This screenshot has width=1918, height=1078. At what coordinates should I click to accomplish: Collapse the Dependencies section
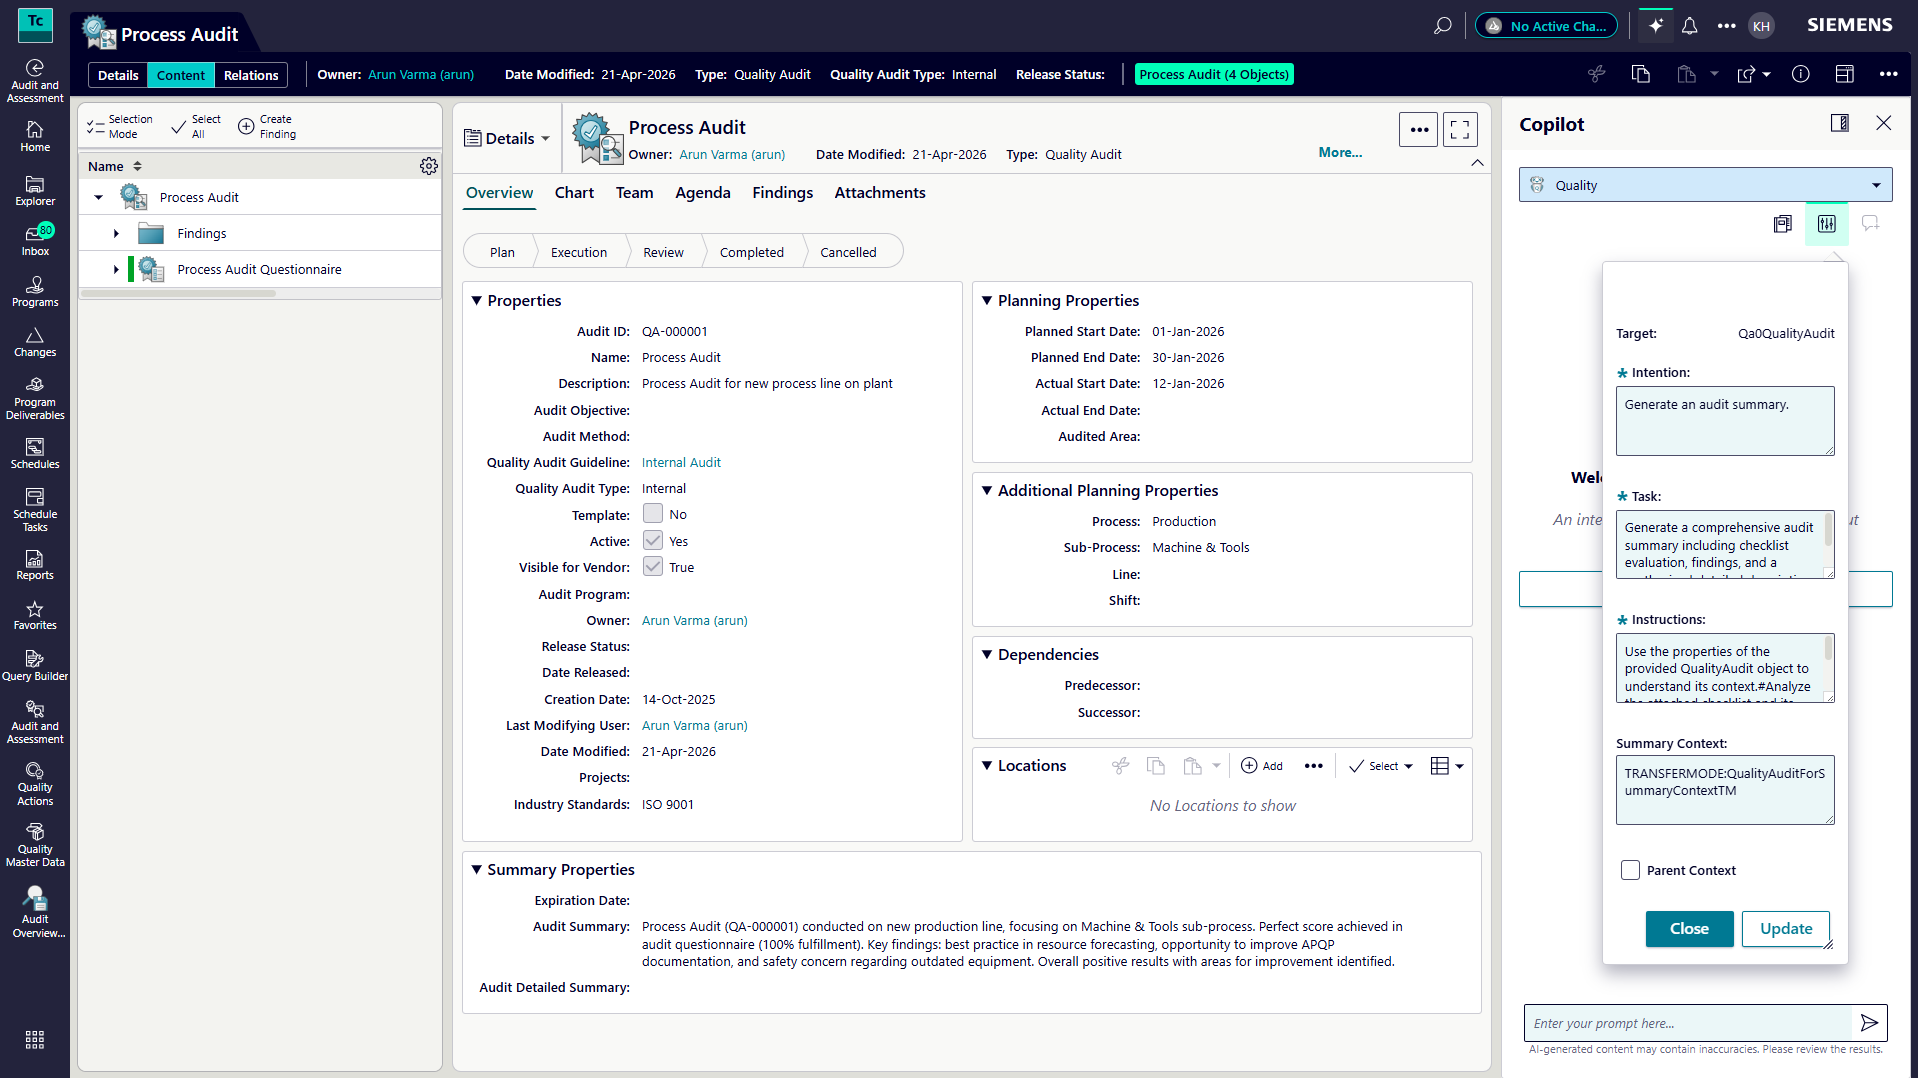pos(987,654)
